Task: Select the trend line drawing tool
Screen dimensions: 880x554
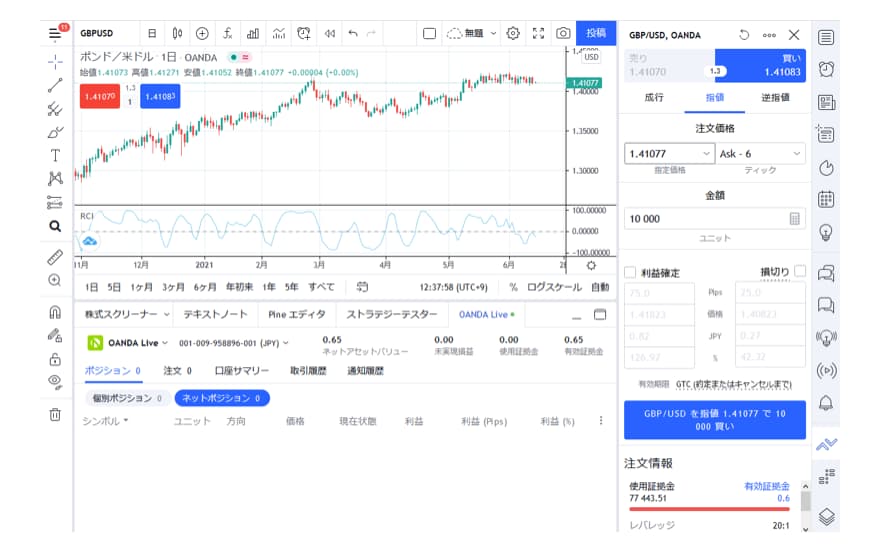Action: coord(55,85)
